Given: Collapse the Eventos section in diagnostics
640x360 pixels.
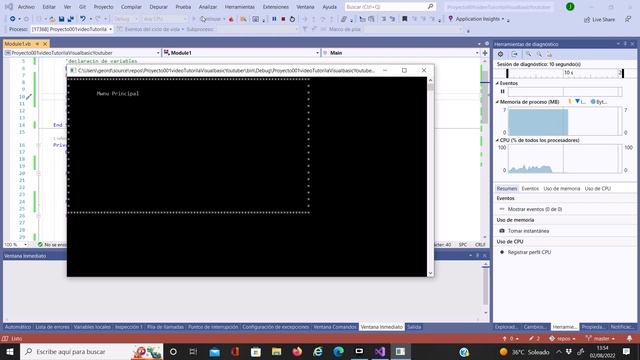Looking at the screenshot, I should pos(497,83).
